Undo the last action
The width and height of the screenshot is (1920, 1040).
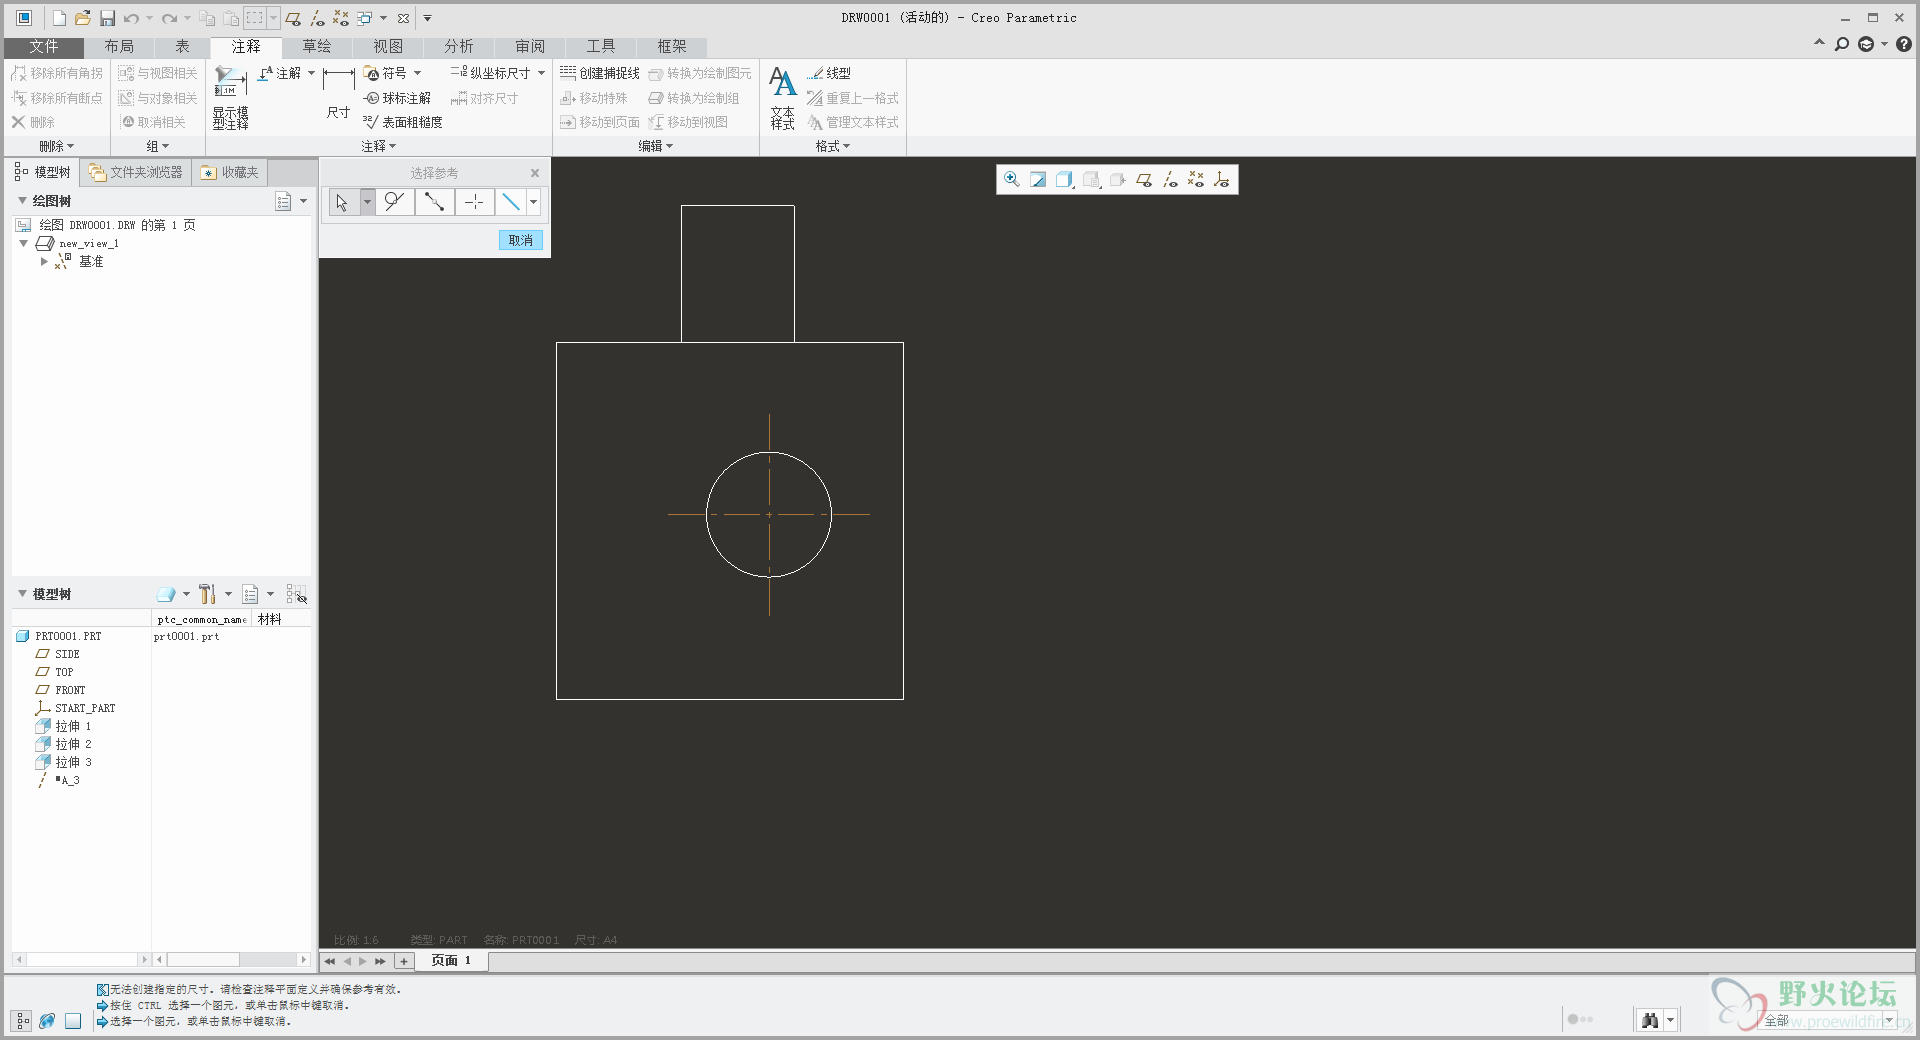[x=131, y=18]
